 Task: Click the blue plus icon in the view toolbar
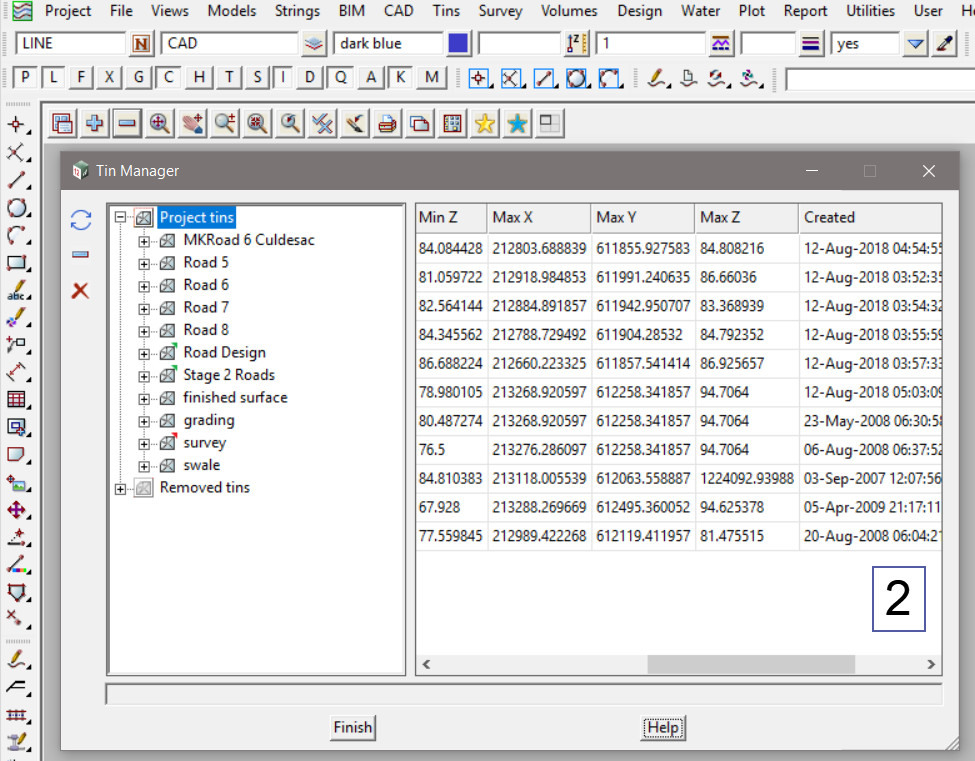pyautogui.click(x=95, y=123)
